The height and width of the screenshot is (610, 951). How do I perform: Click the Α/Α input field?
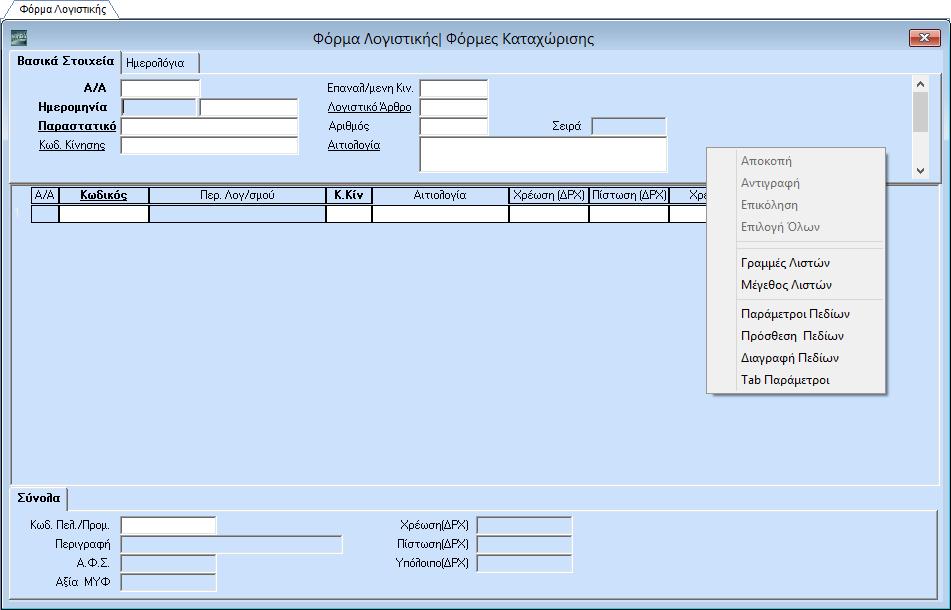click(160, 89)
